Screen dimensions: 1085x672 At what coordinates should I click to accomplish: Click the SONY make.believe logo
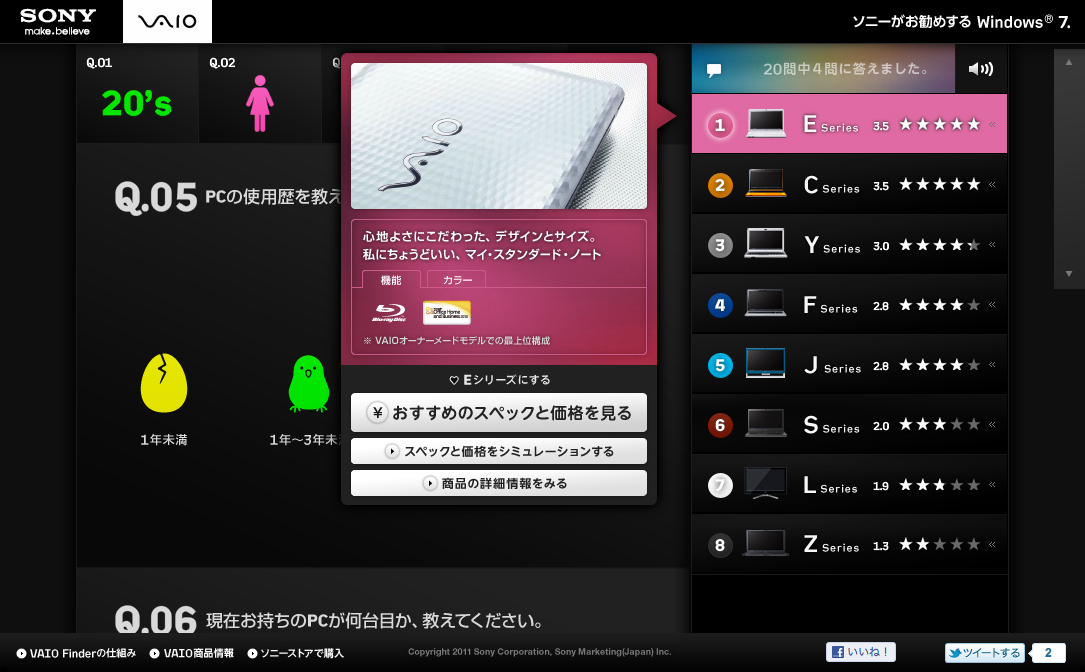pos(58,22)
